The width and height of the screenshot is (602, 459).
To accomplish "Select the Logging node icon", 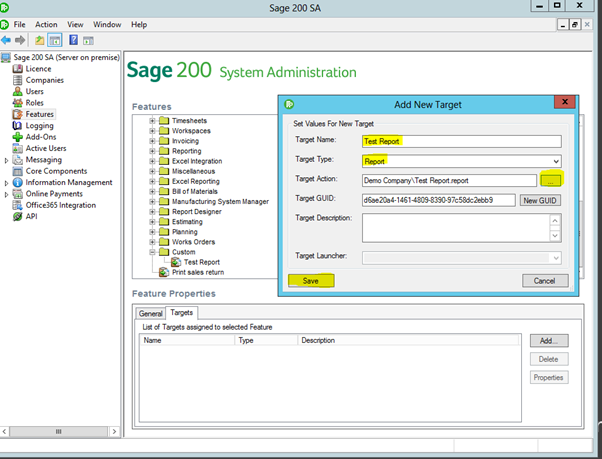I will [17, 125].
